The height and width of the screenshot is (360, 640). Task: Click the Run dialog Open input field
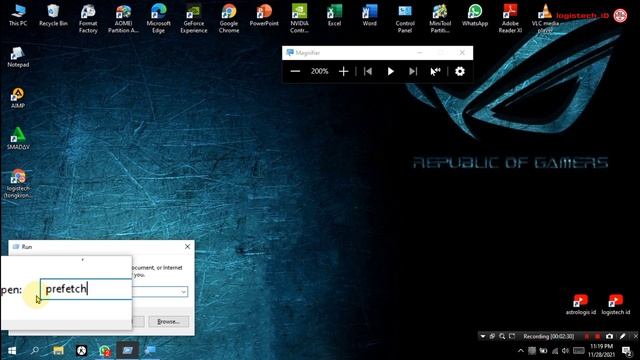click(x=86, y=289)
